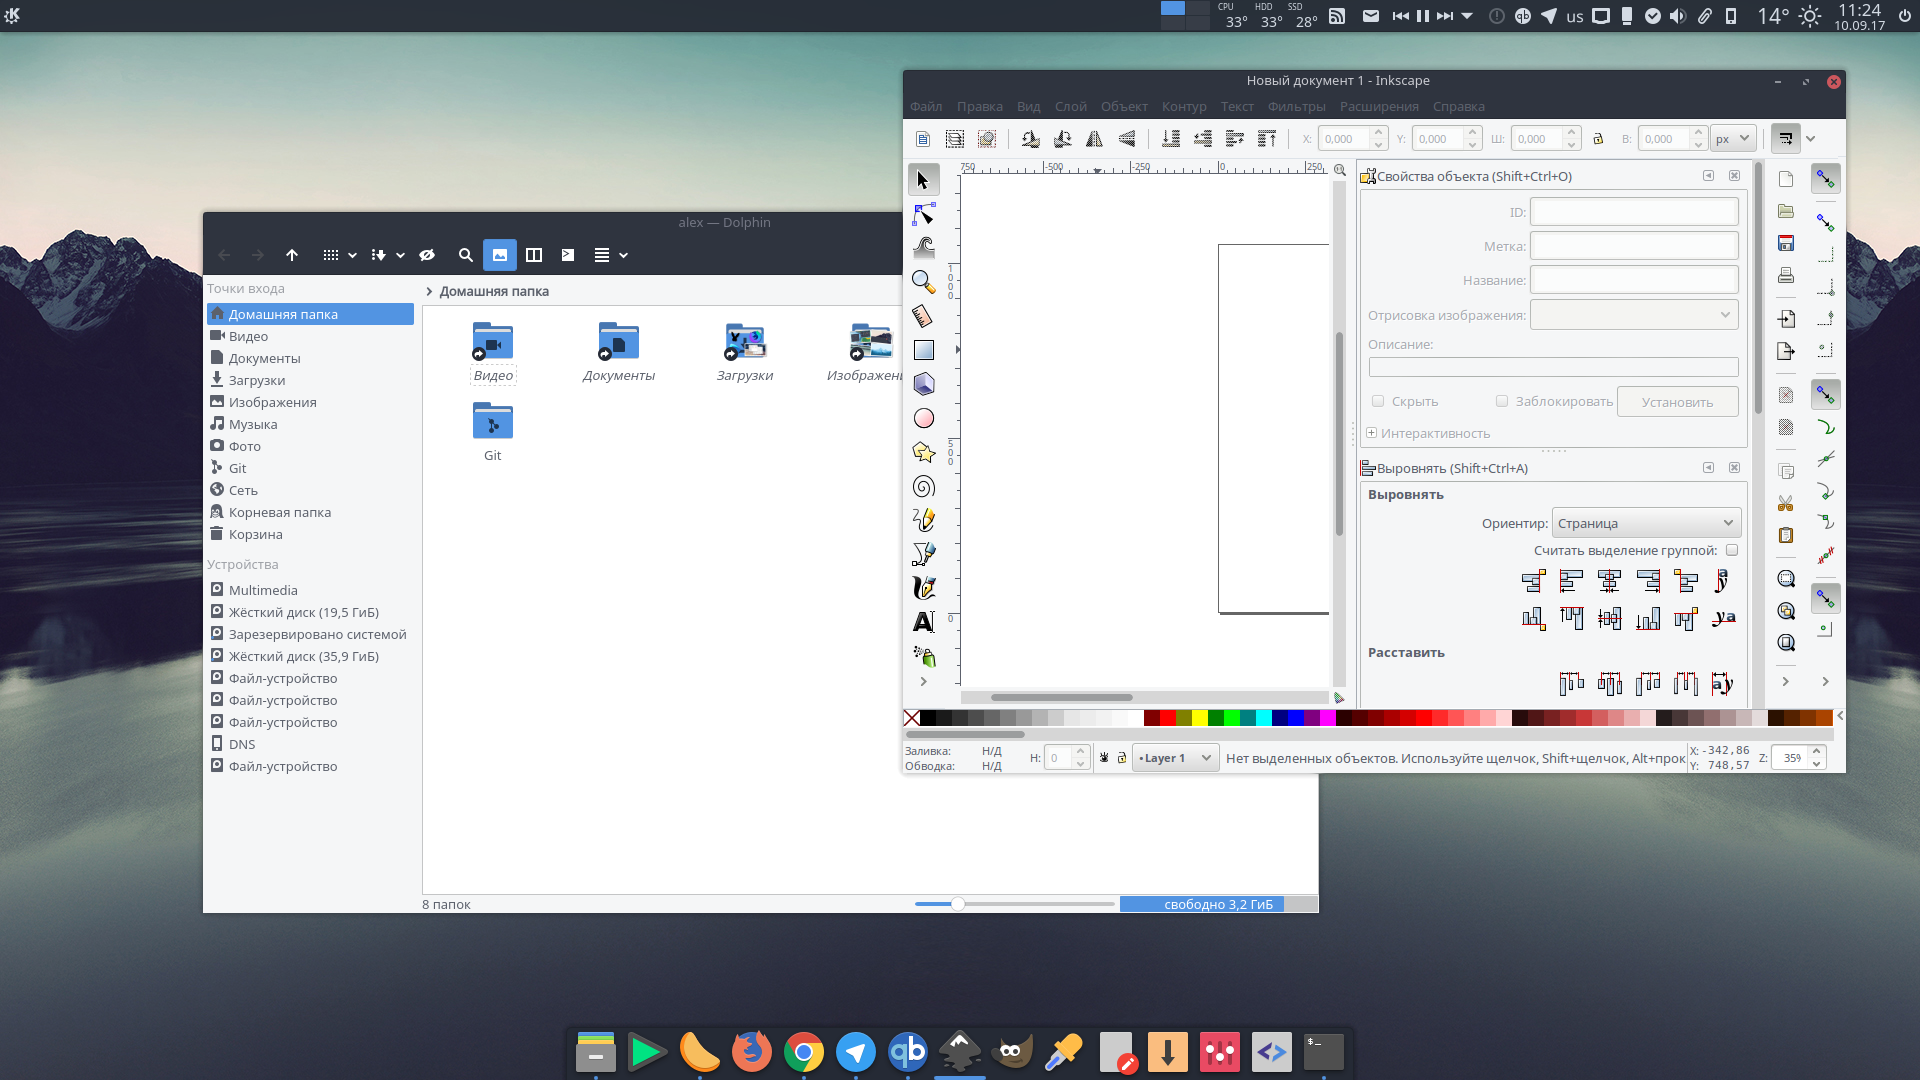Open the Фильтры menu
This screenshot has width=1920, height=1080.
click(x=1296, y=107)
